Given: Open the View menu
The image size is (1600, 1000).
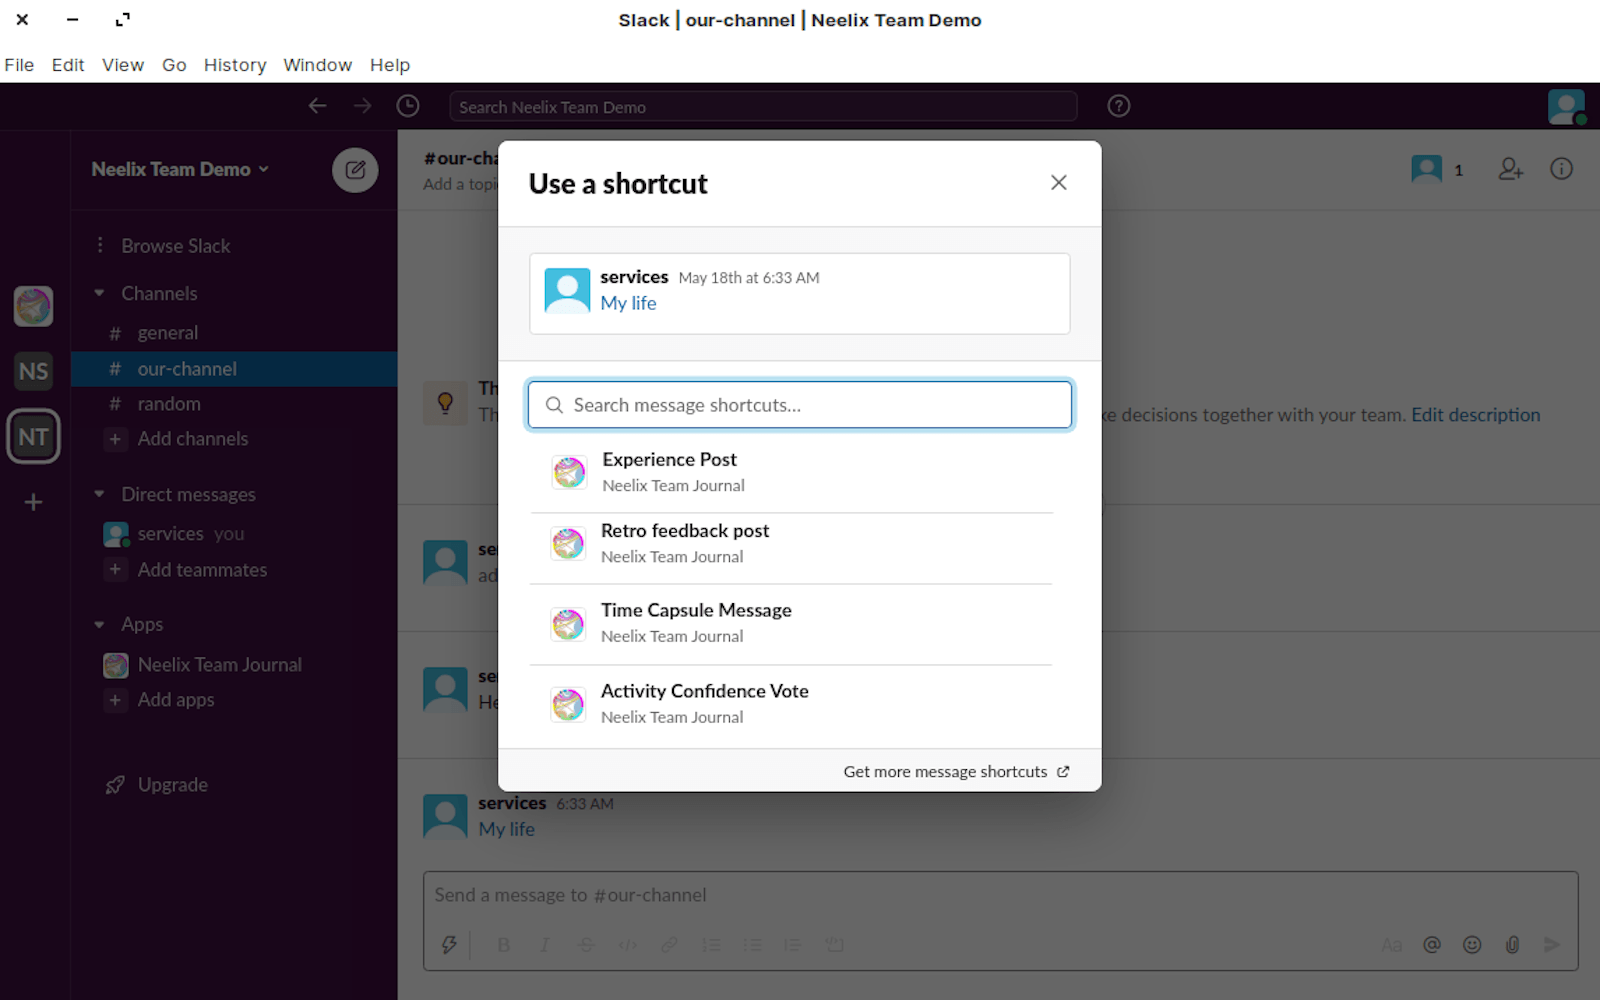Looking at the screenshot, I should pyautogui.click(x=123, y=65).
